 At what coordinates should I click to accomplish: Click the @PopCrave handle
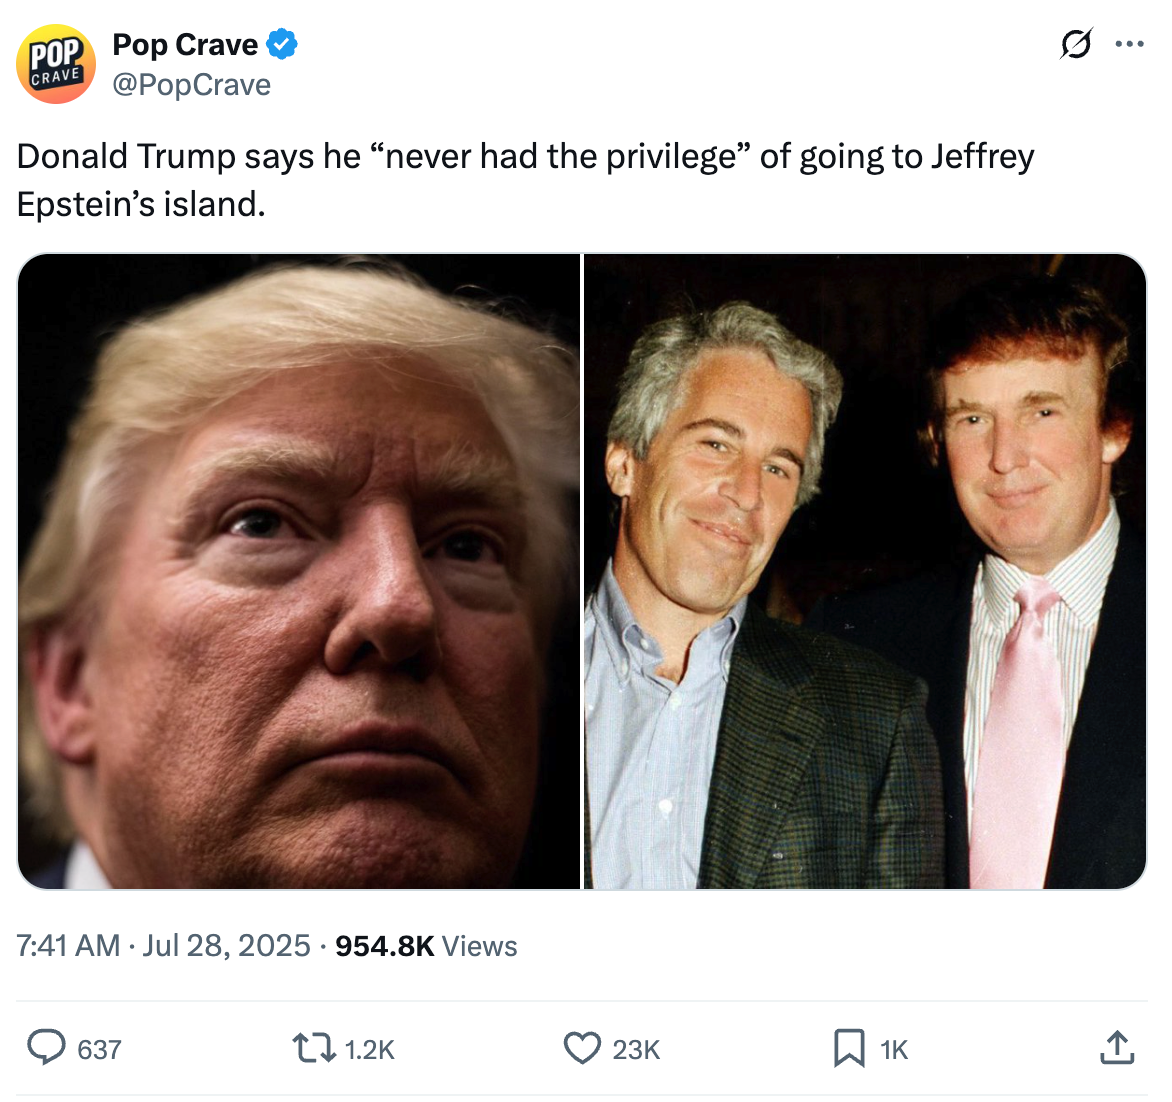pyautogui.click(x=191, y=85)
